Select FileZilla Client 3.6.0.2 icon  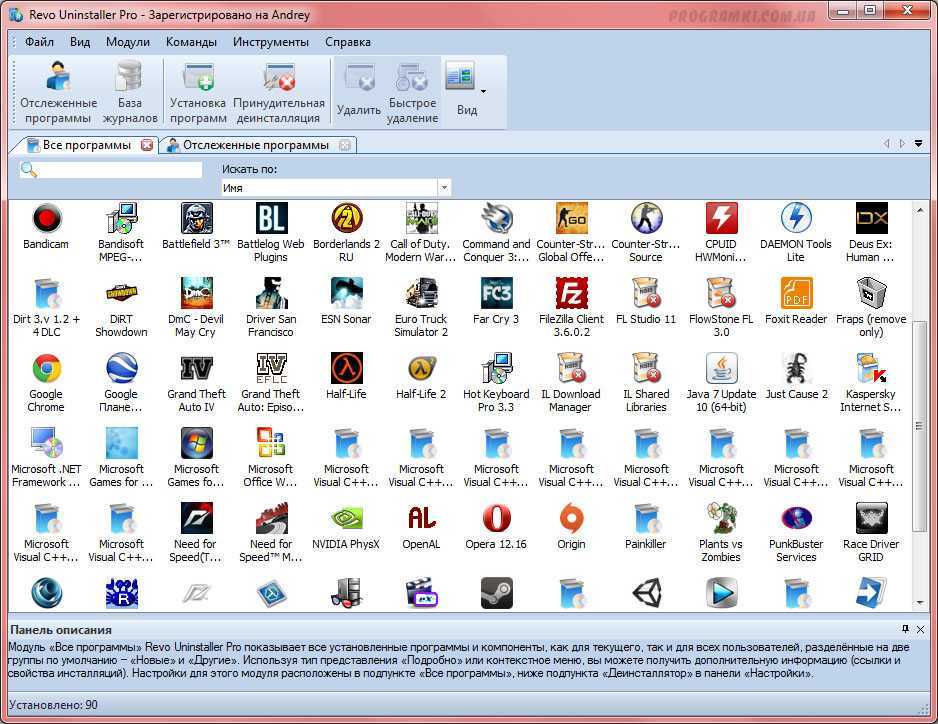click(x=571, y=293)
